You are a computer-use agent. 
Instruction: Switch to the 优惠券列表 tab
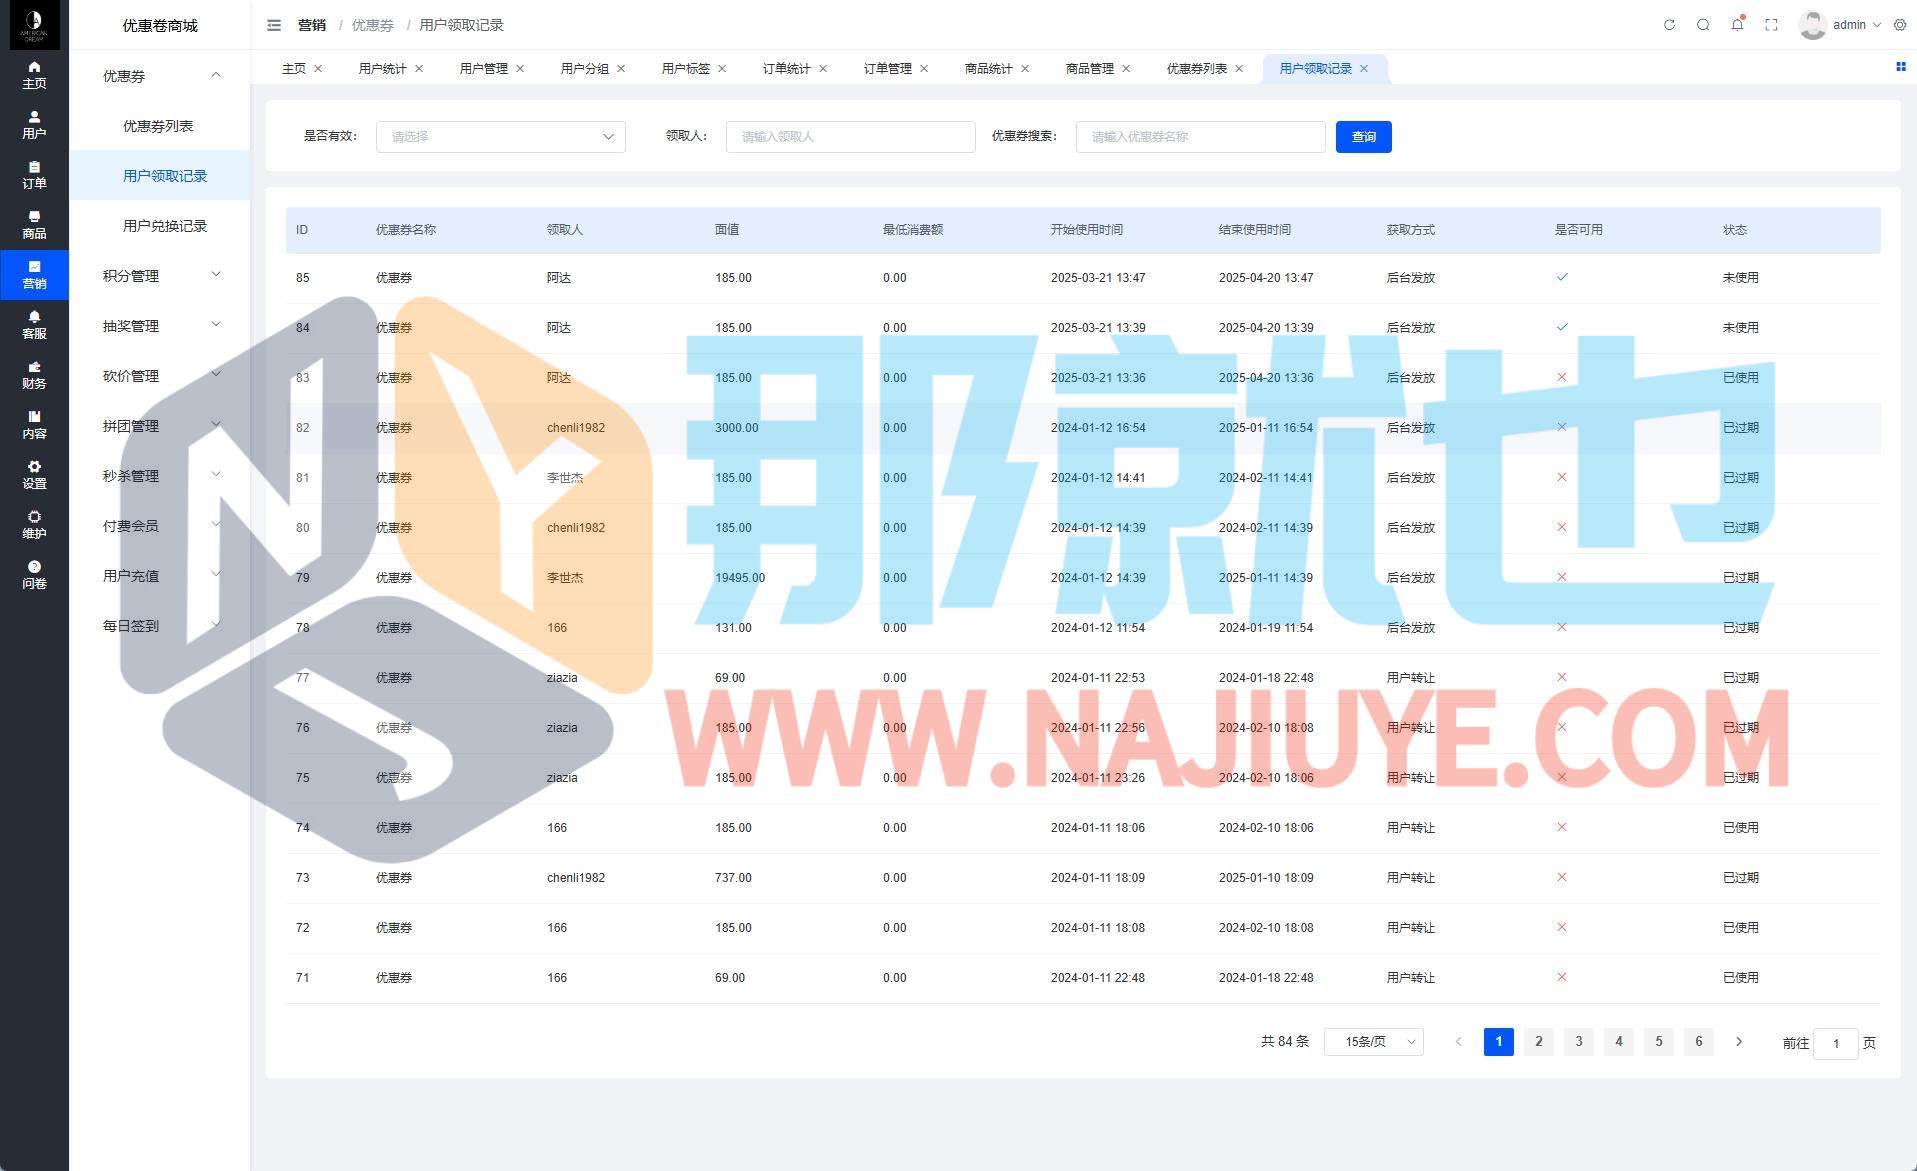pos(1196,69)
